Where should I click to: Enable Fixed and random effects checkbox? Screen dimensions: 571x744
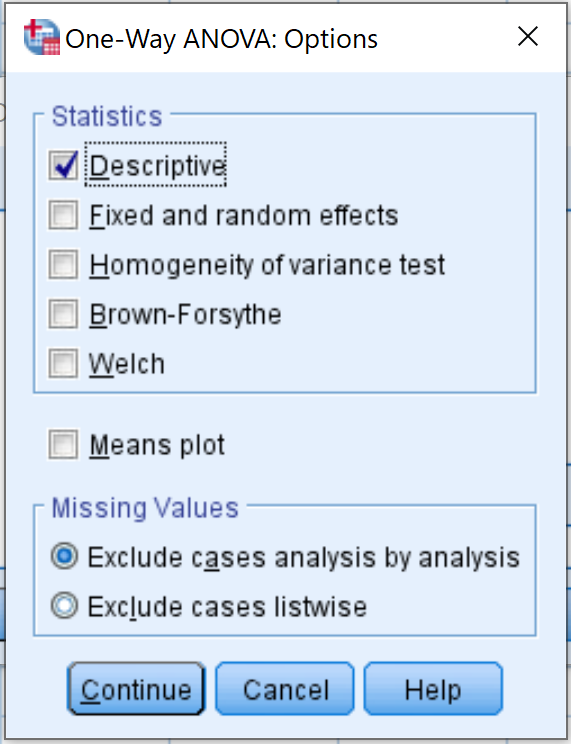point(63,215)
